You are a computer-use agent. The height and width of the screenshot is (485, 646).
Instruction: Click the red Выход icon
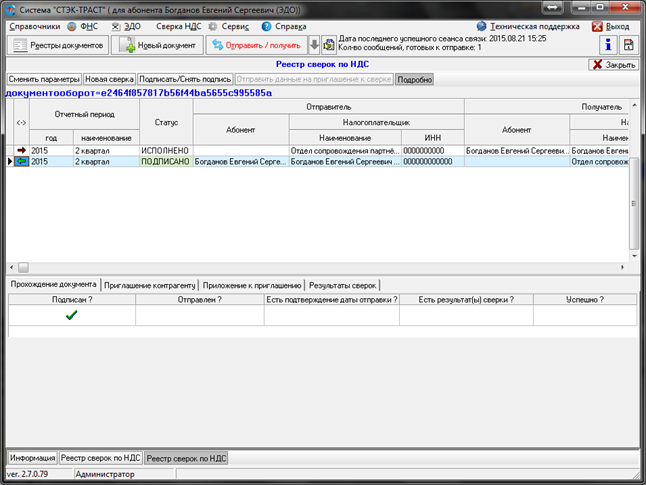tap(597, 26)
